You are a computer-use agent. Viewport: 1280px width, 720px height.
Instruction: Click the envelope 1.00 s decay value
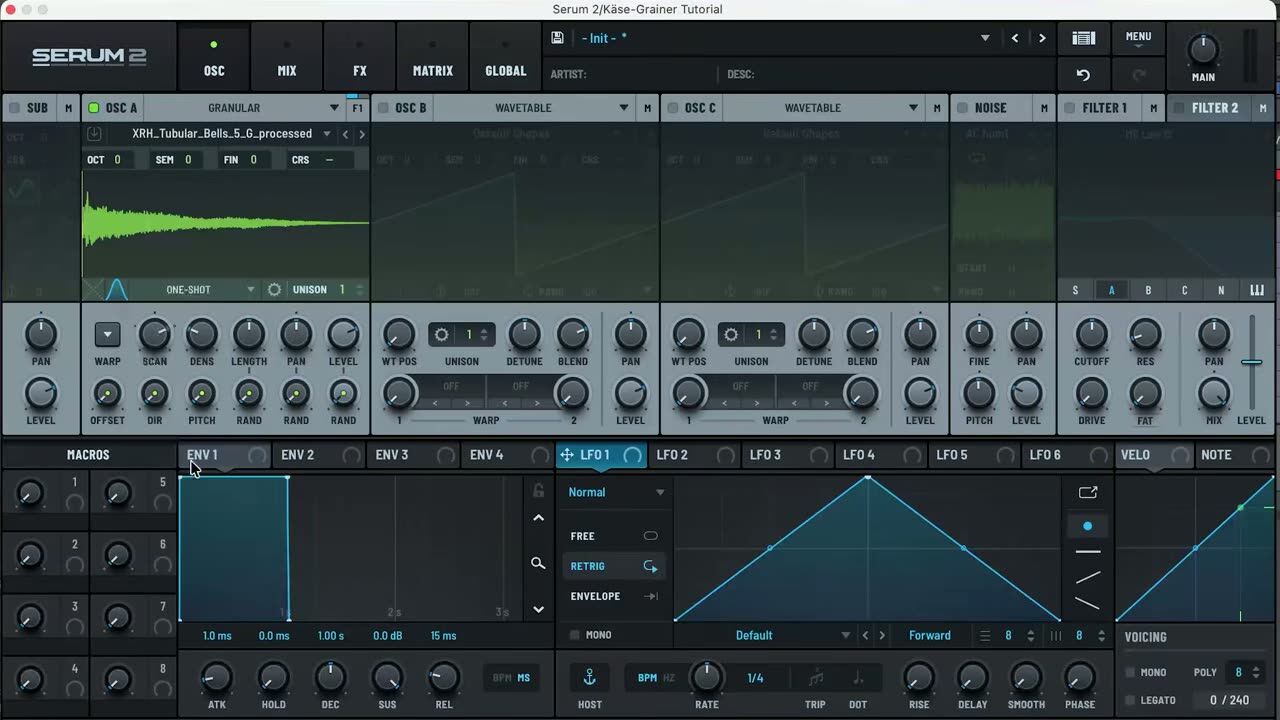point(330,636)
